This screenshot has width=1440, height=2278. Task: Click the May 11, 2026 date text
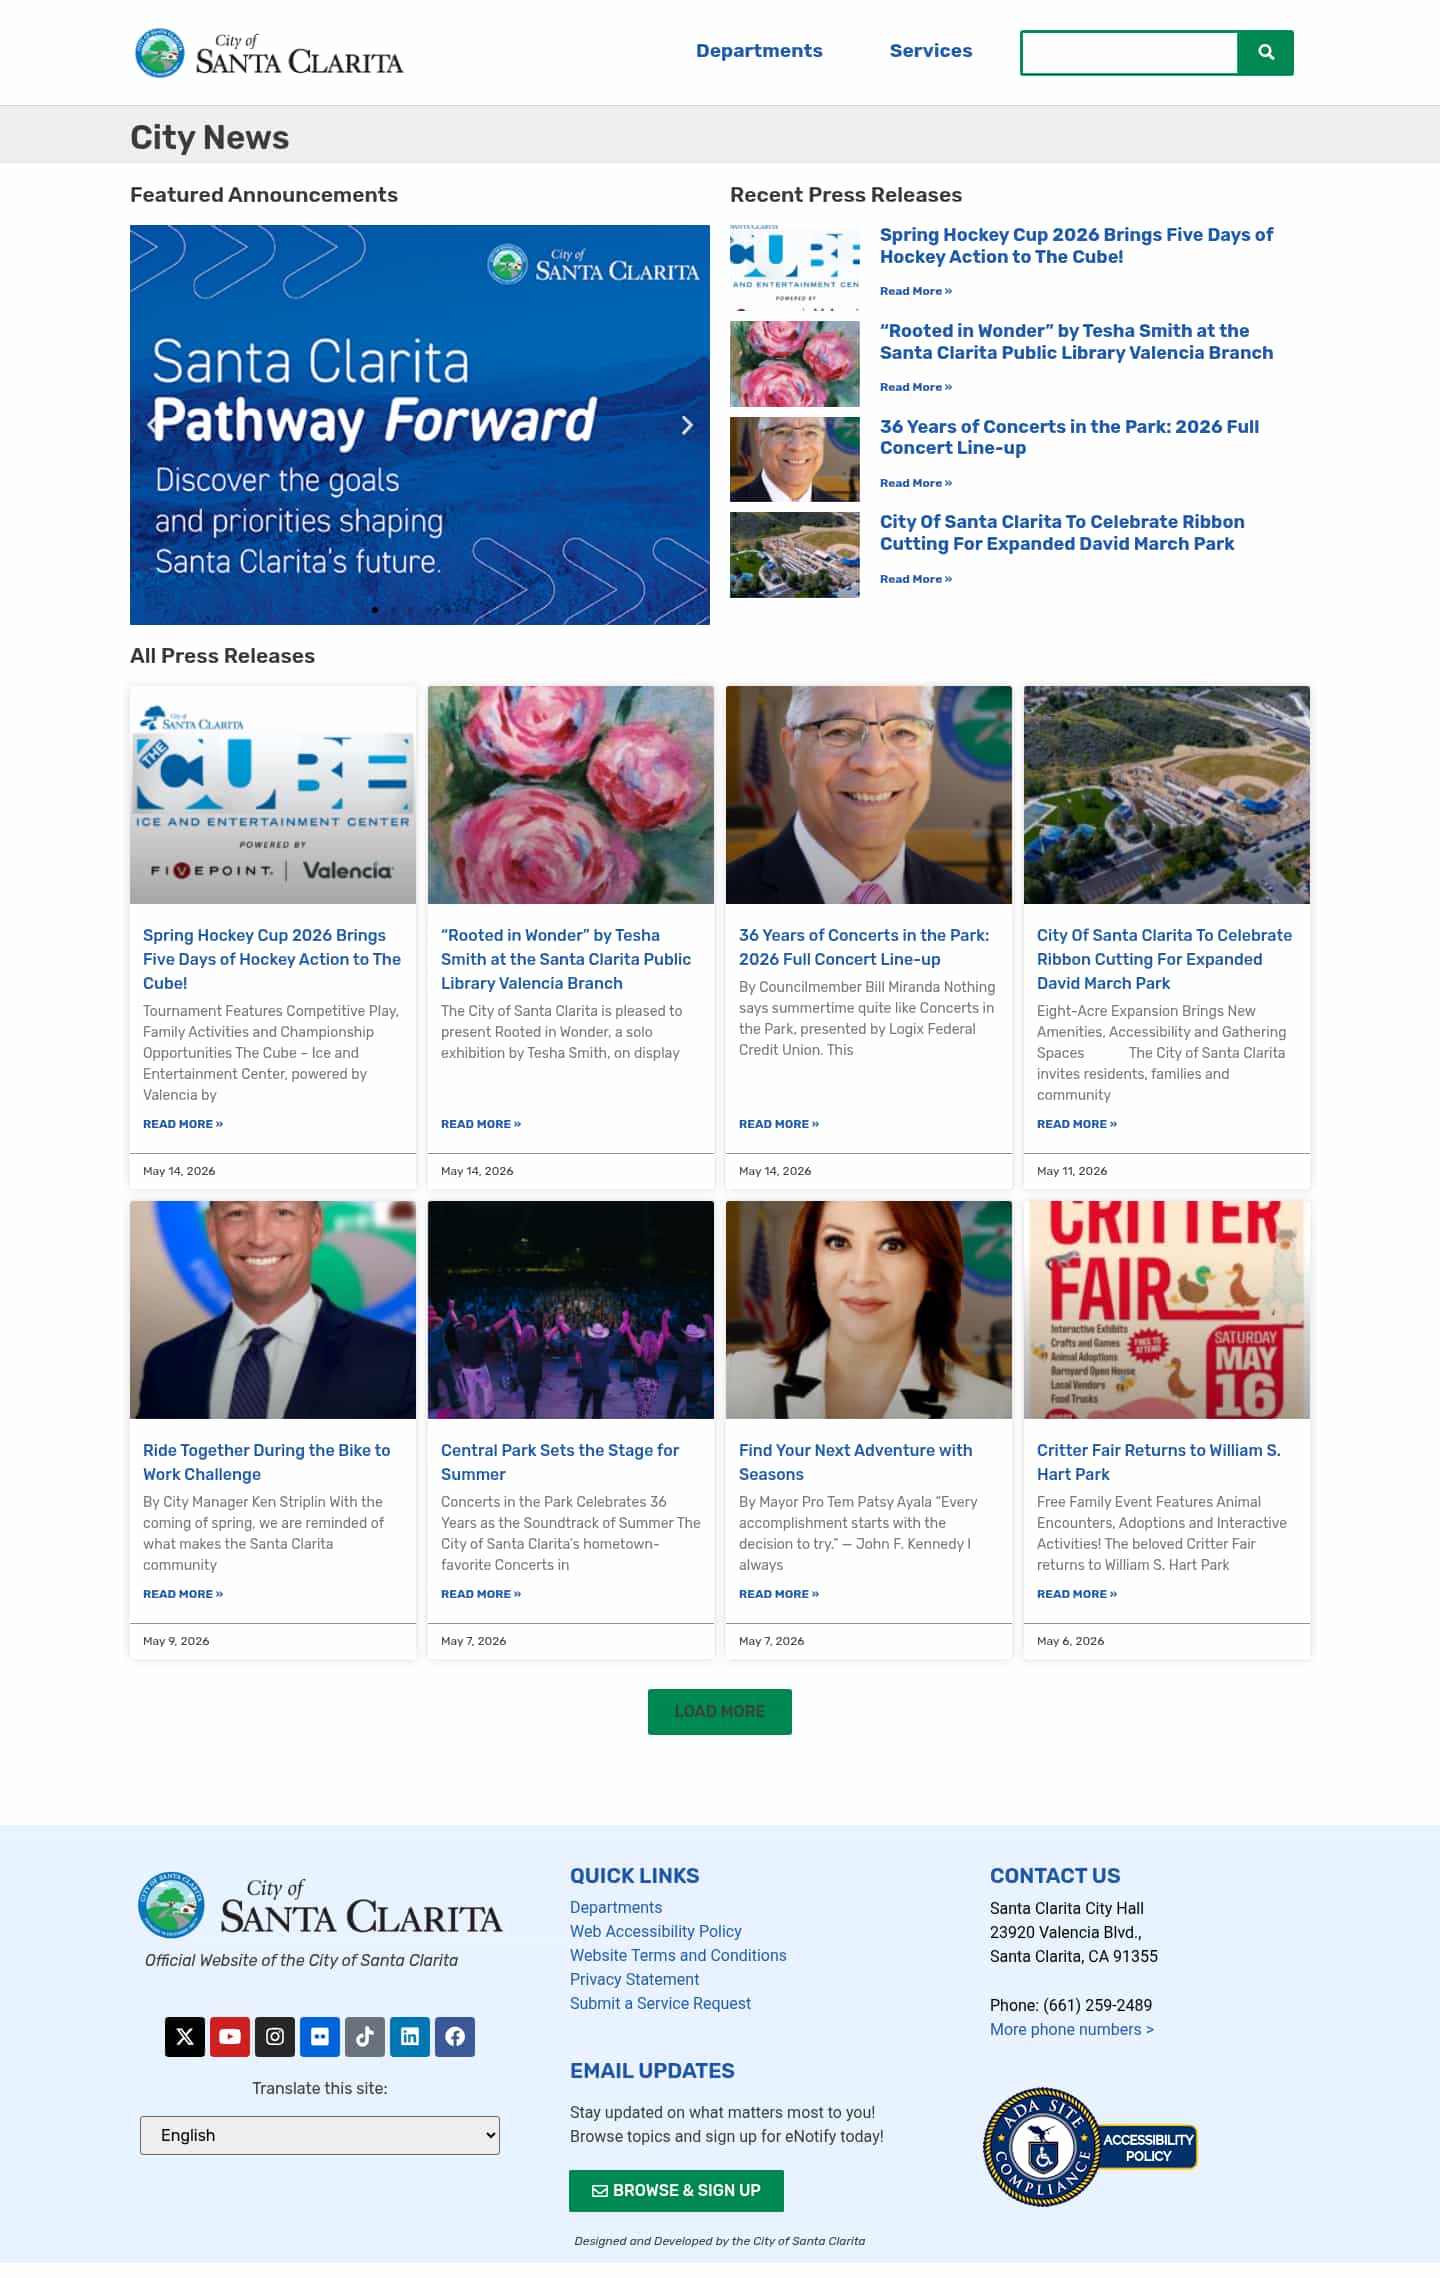click(1072, 1171)
